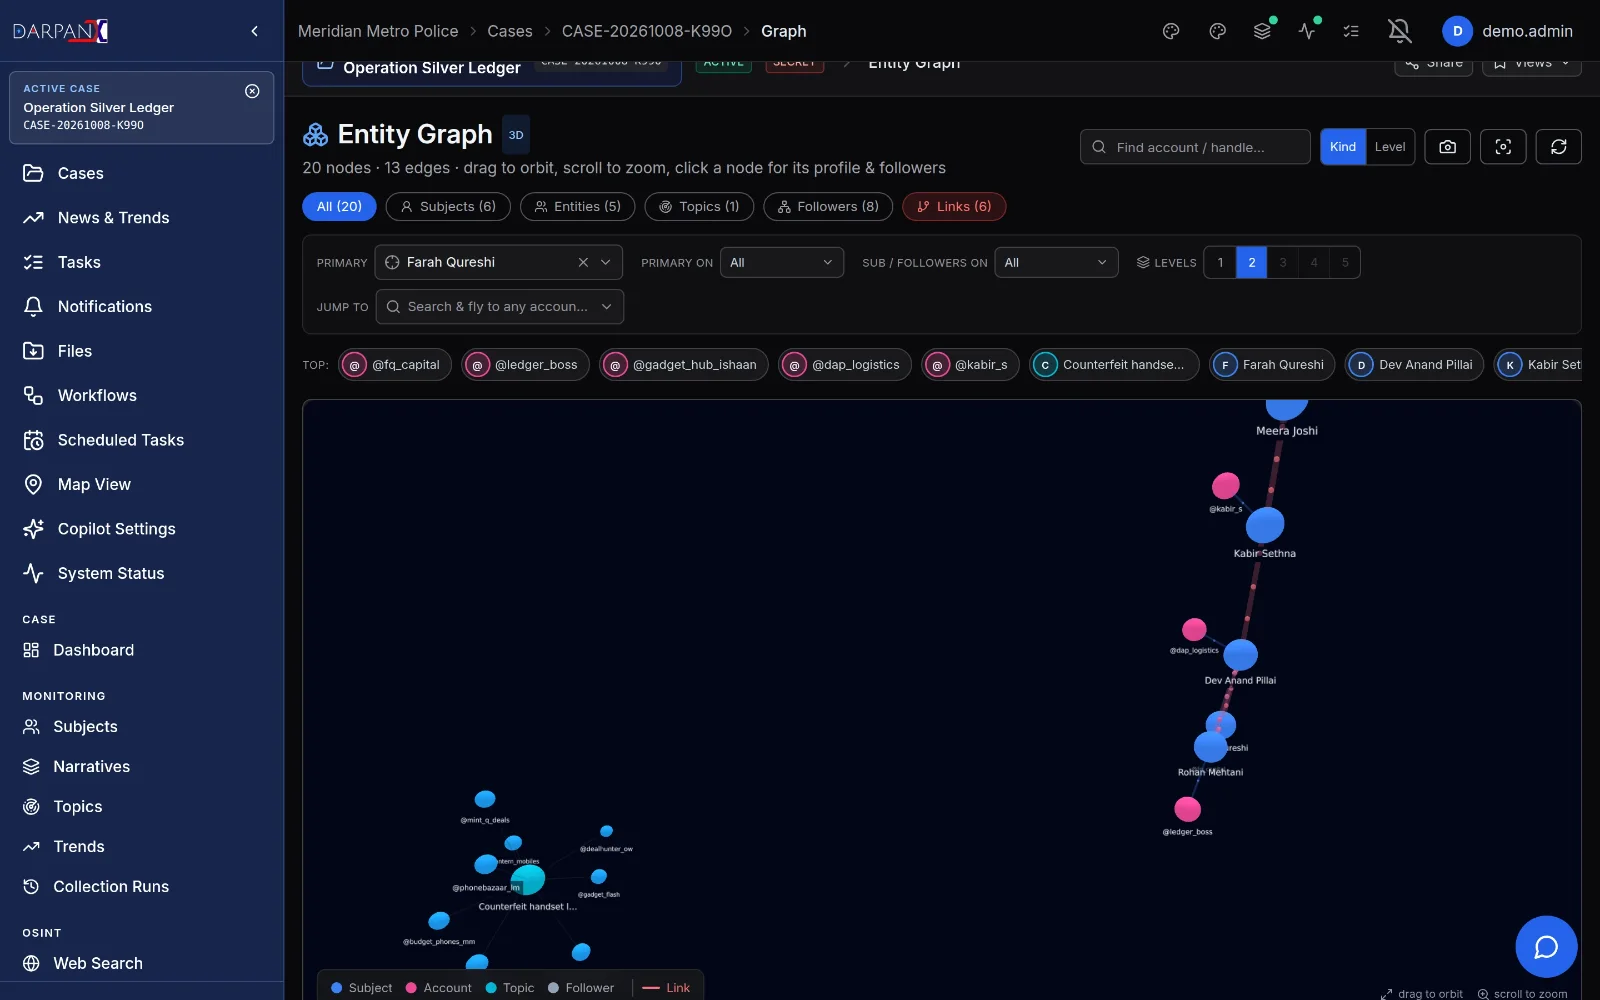Filter graph by Entities (5)

[577, 207]
